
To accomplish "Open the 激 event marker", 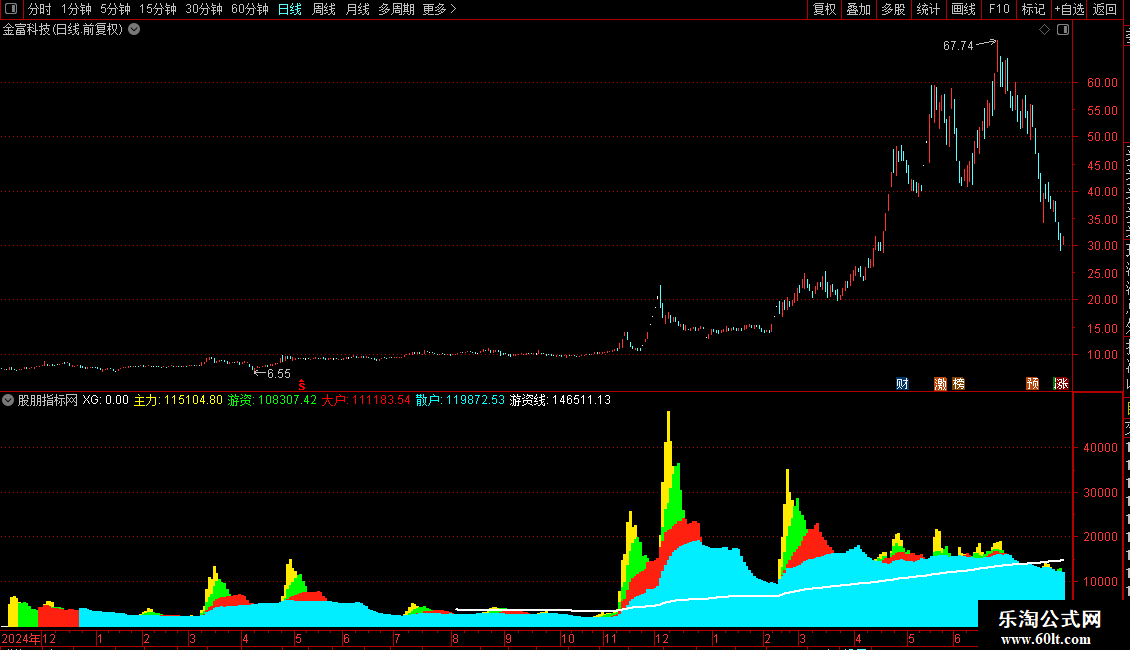I will [x=940, y=383].
